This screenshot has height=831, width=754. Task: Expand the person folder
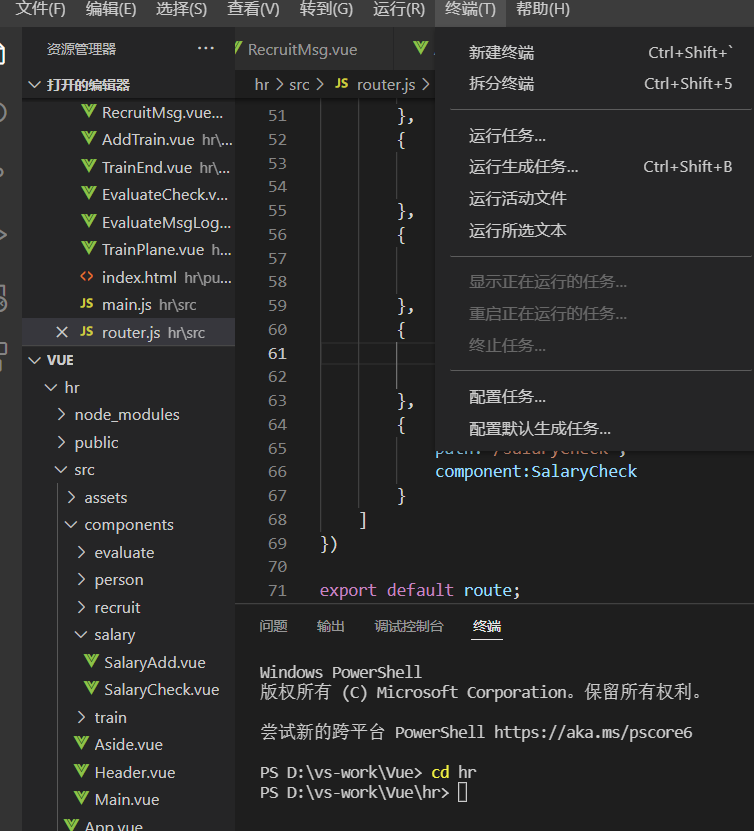pos(81,579)
